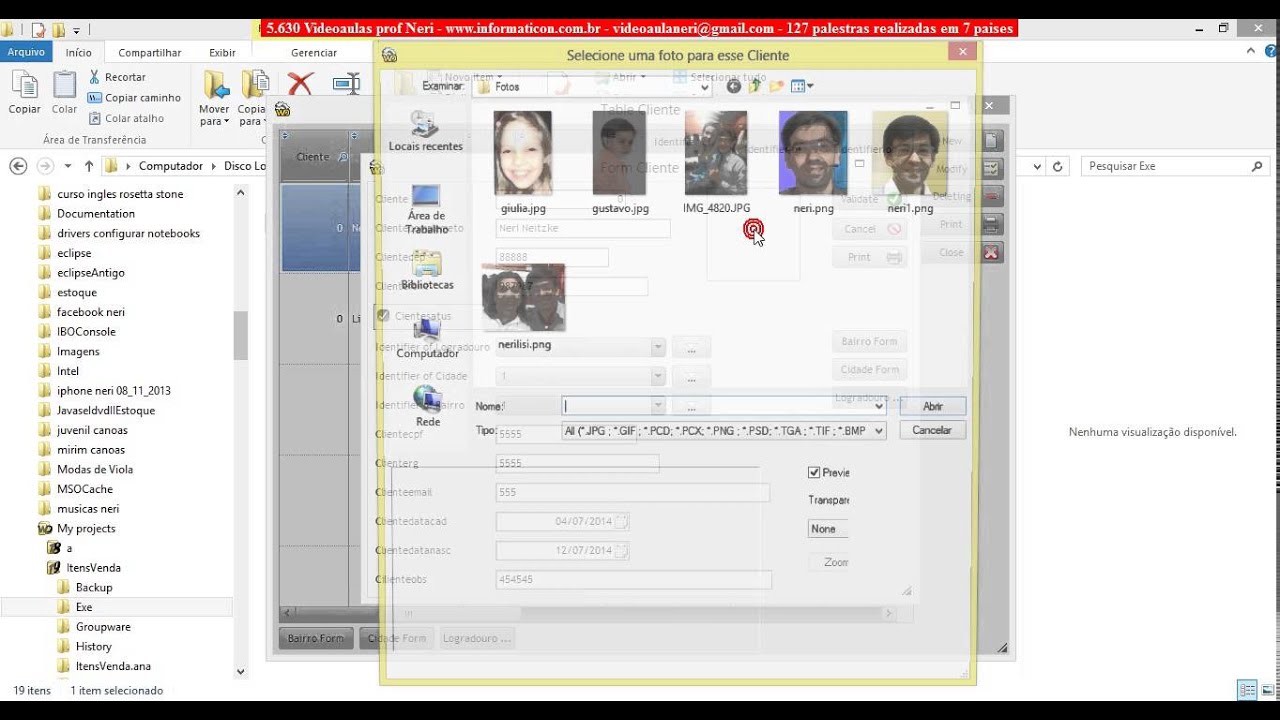Image resolution: width=1280 pixels, height=720 pixels.
Task: Select the 'My projects' tree node
Action: [86, 528]
